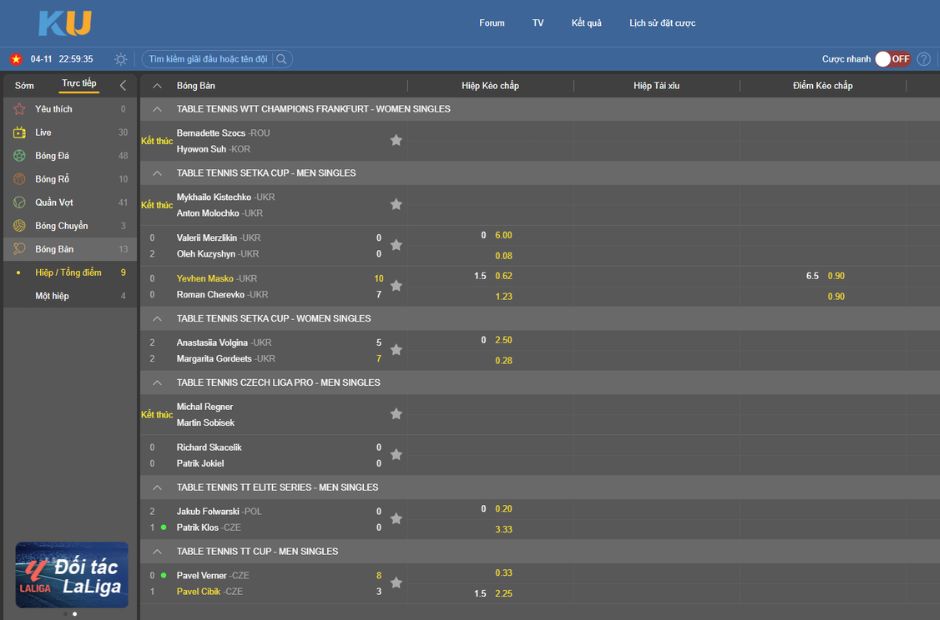Favorite the Richard Skacelik match star

(396, 455)
